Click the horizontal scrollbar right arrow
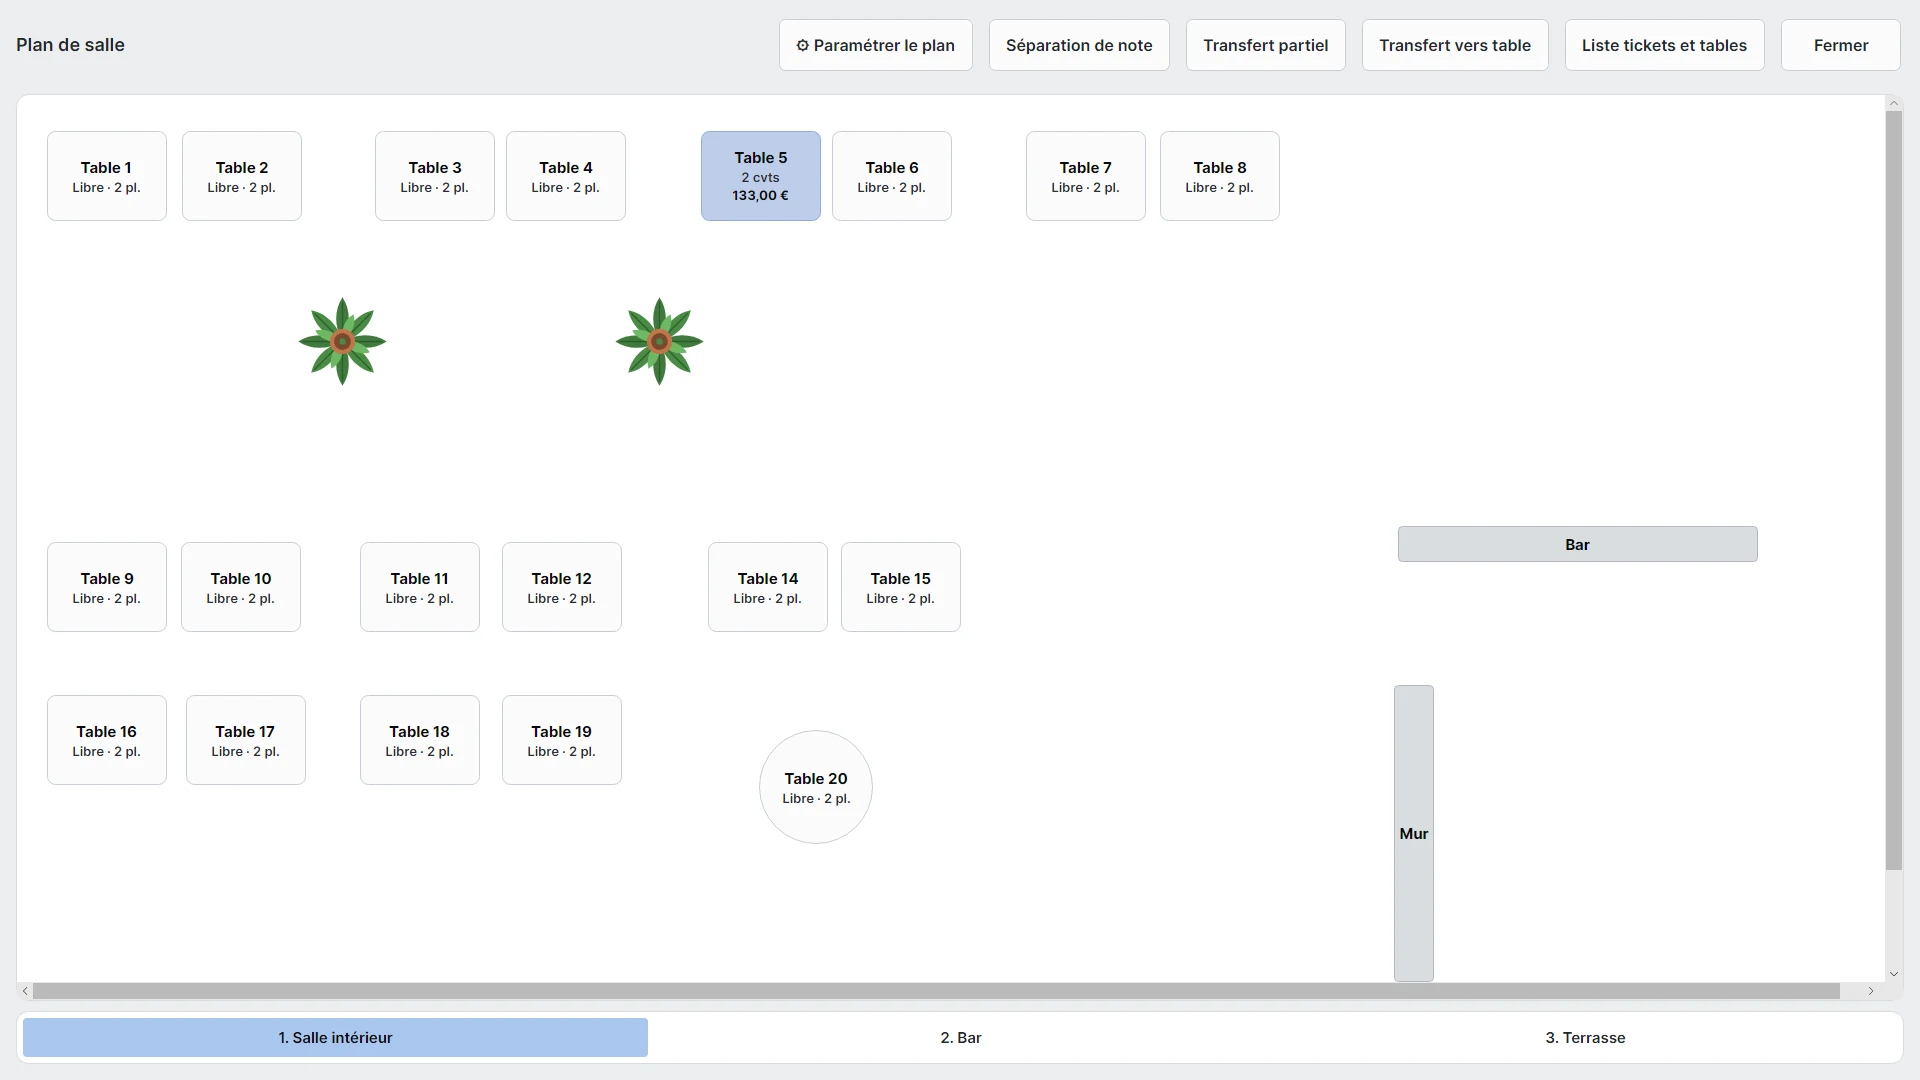The width and height of the screenshot is (1920, 1080). [x=1871, y=991]
